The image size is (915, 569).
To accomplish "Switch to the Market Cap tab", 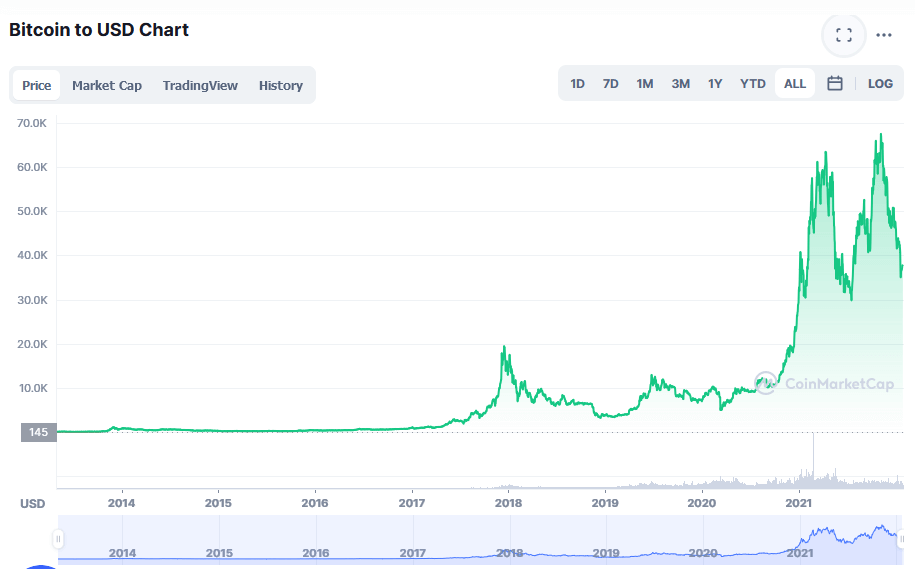I will click(107, 85).
